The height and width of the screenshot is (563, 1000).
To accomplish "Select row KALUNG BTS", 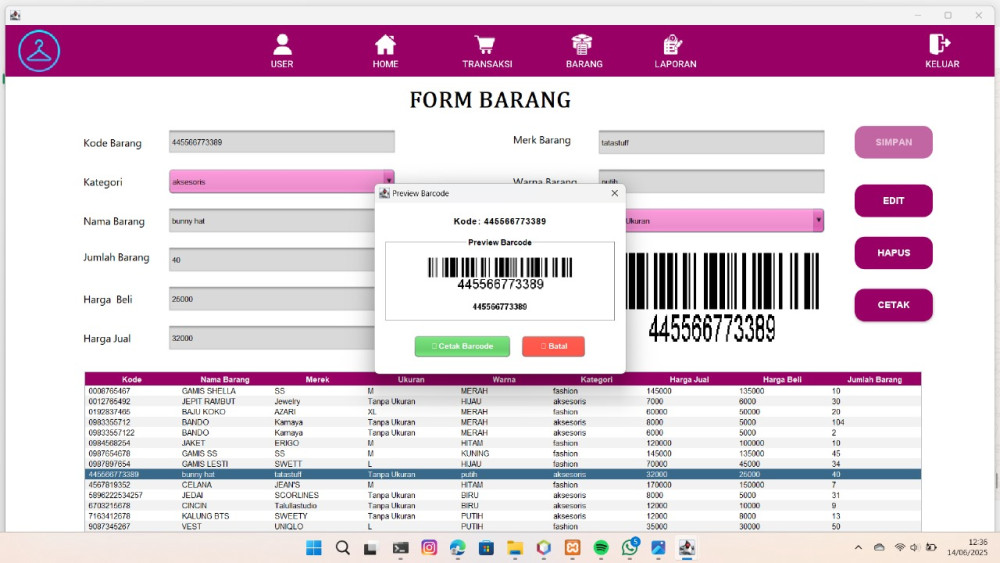I will point(503,516).
